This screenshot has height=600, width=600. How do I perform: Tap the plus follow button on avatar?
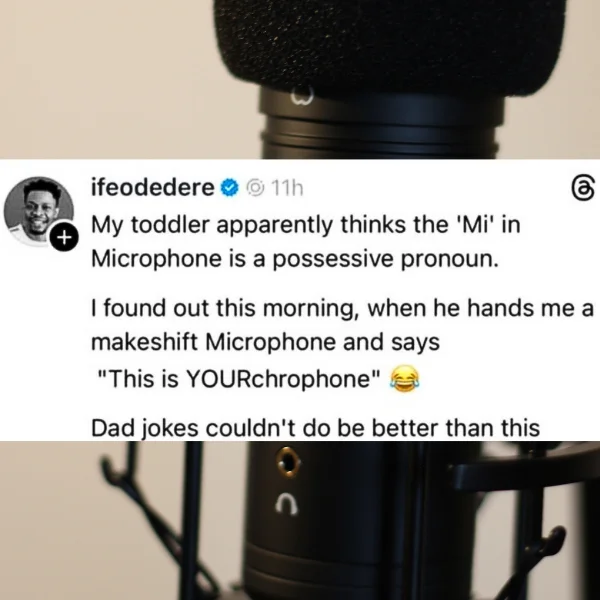[x=64, y=238]
